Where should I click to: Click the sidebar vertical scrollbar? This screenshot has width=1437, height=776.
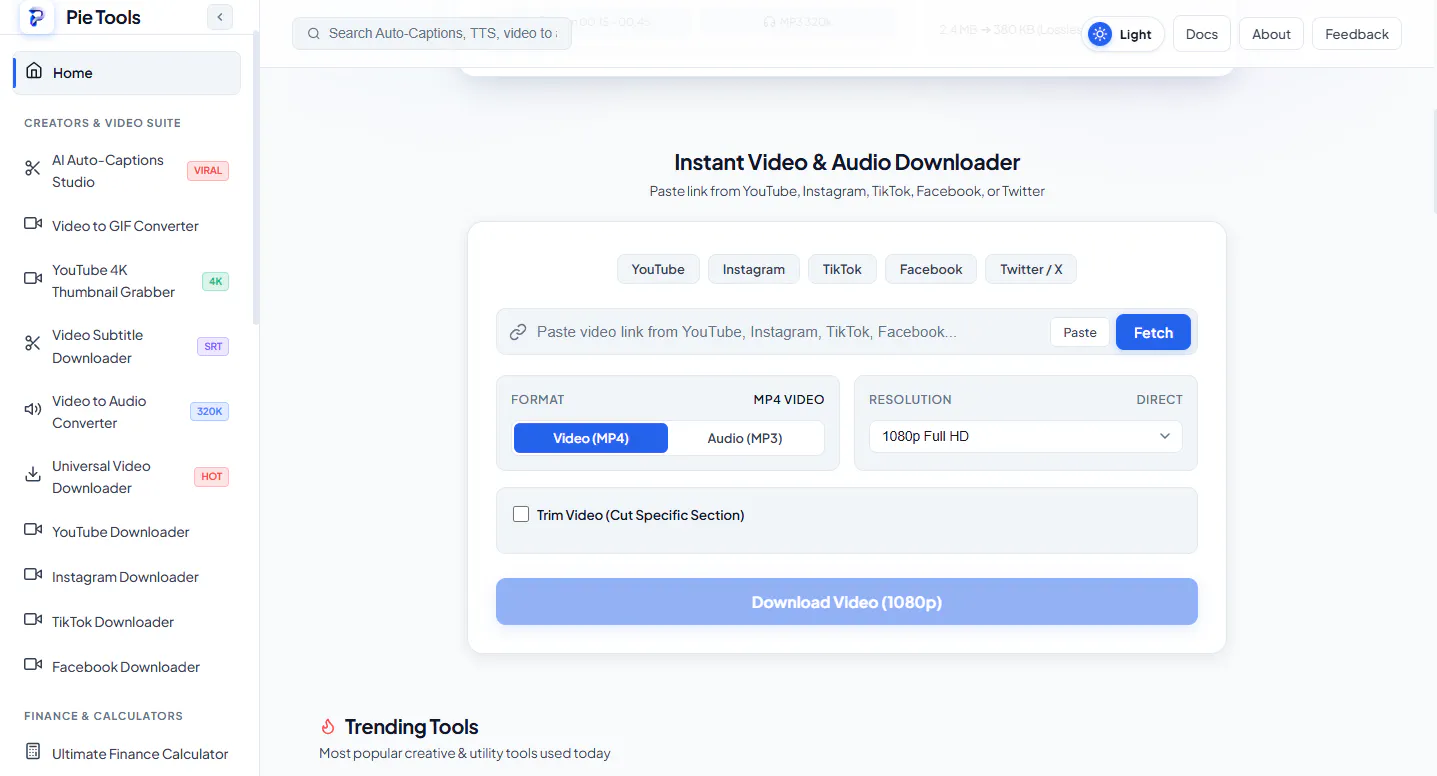(256, 178)
